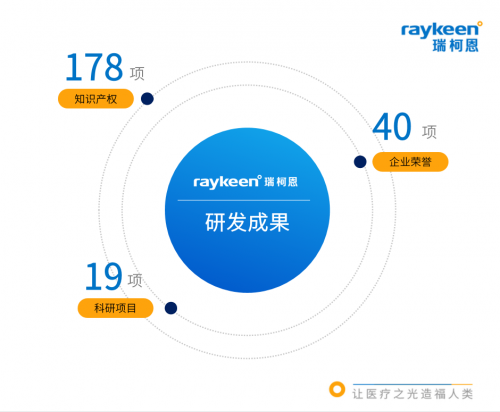Click the orange 企业荣誉 label
This screenshot has width=500, height=412.
tap(410, 162)
